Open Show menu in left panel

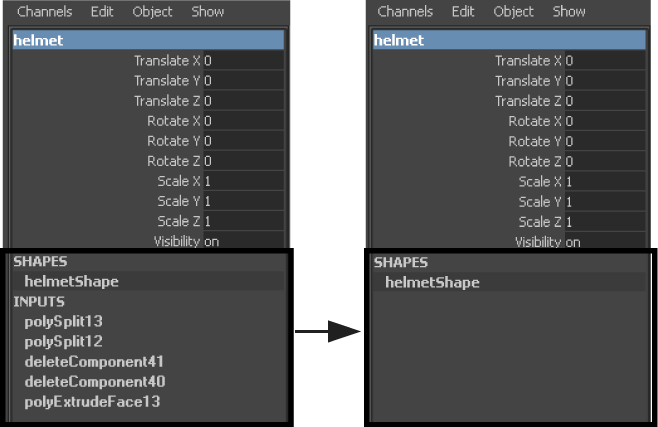pos(208,12)
